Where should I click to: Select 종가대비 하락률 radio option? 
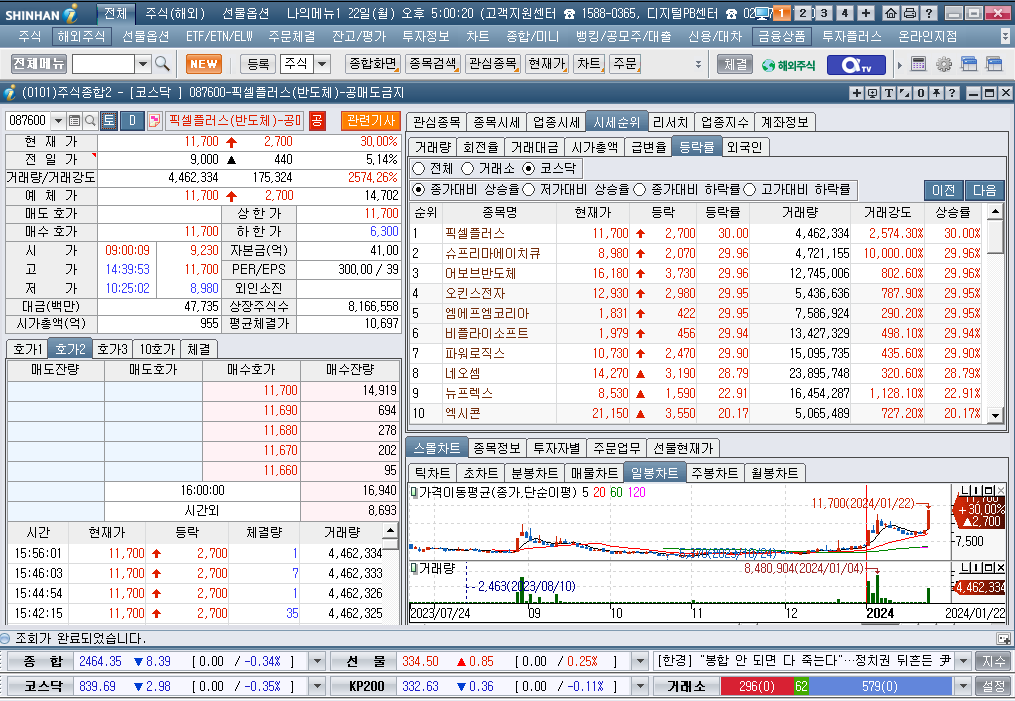point(640,190)
